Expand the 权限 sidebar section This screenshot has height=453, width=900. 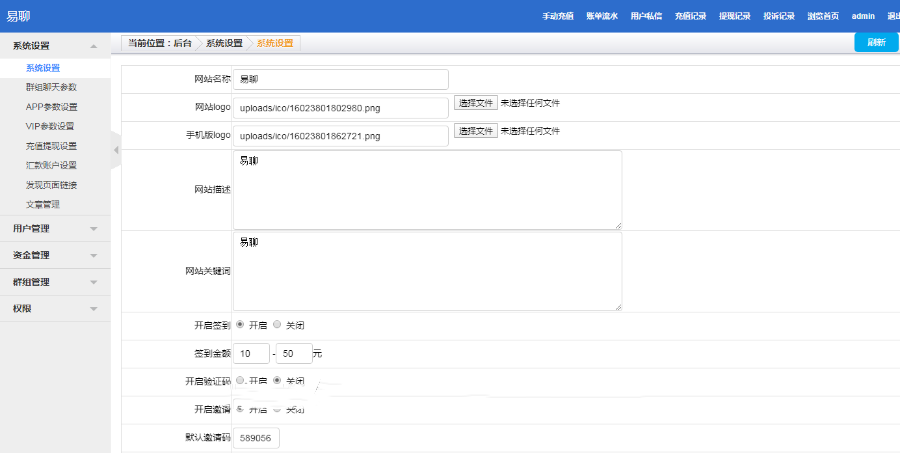coord(55,308)
